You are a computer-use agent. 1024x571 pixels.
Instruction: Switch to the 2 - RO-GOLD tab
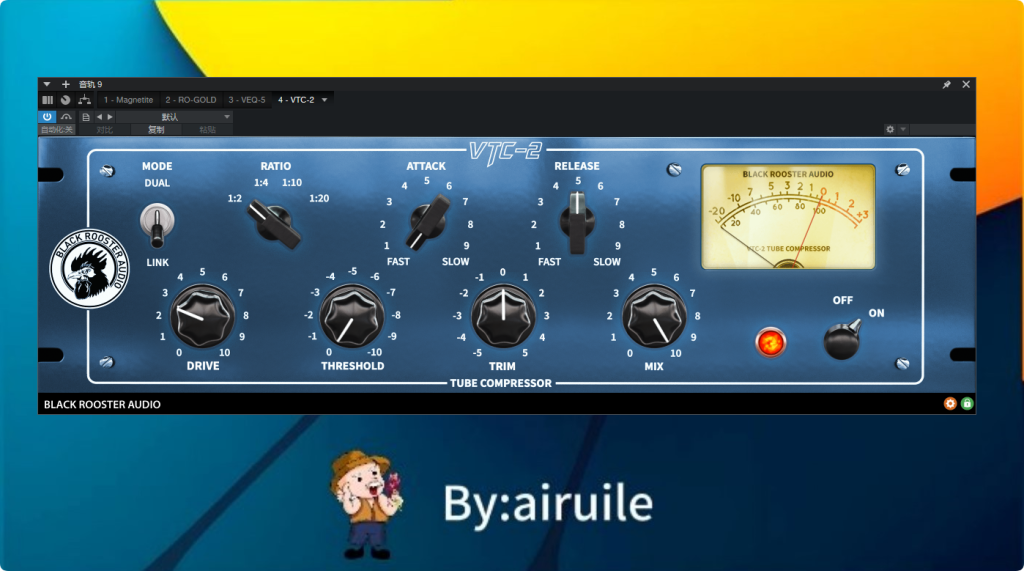[190, 100]
